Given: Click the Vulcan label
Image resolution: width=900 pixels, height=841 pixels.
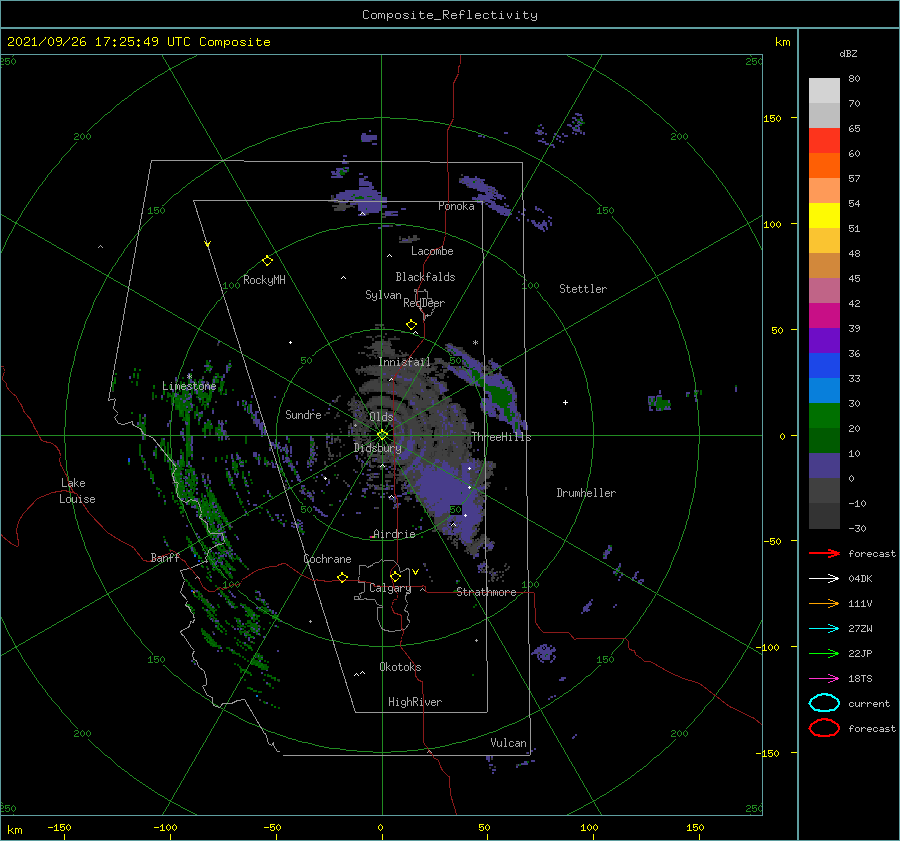Looking at the screenshot, I should 509,743.
